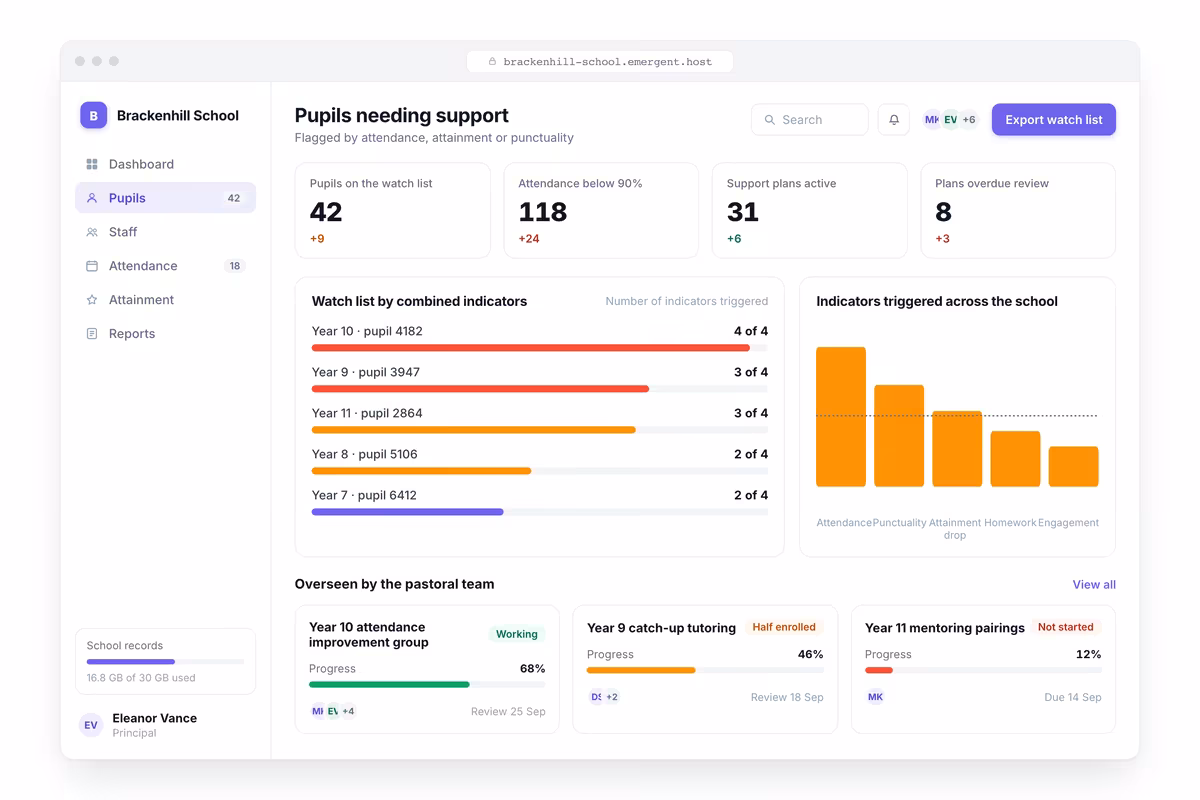Click the Attendance bar in the chart
The width and height of the screenshot is (1200, 800).
841,417
